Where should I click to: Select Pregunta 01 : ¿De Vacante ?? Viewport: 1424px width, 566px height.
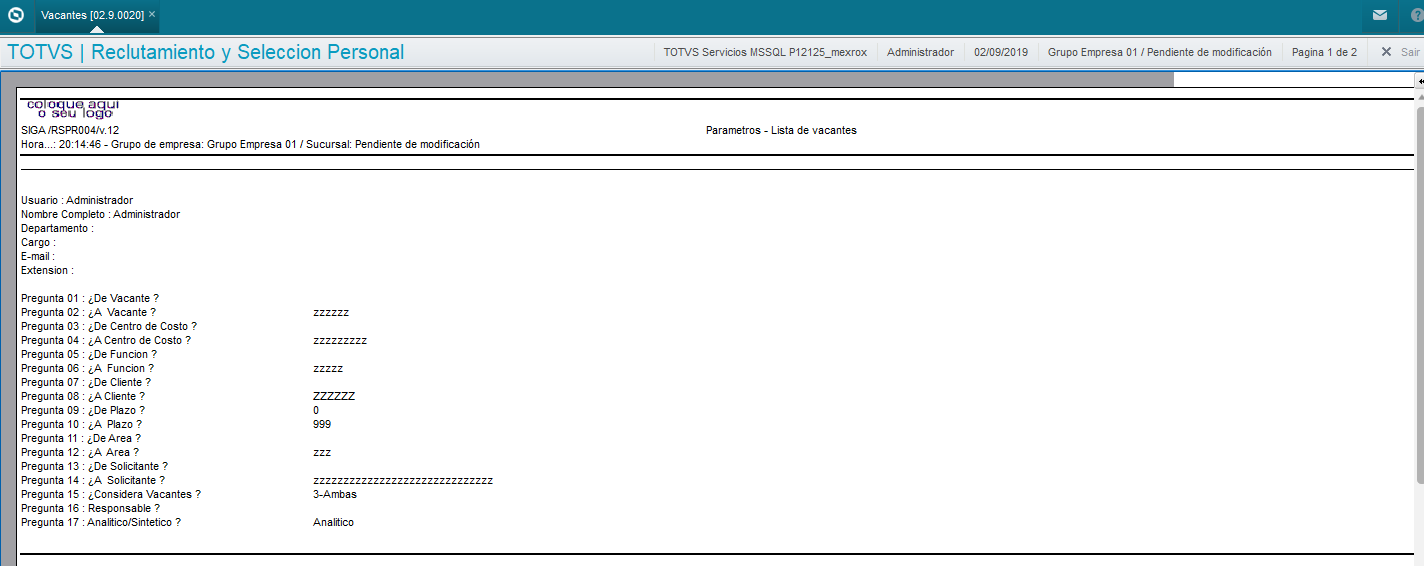pos(90,299)
